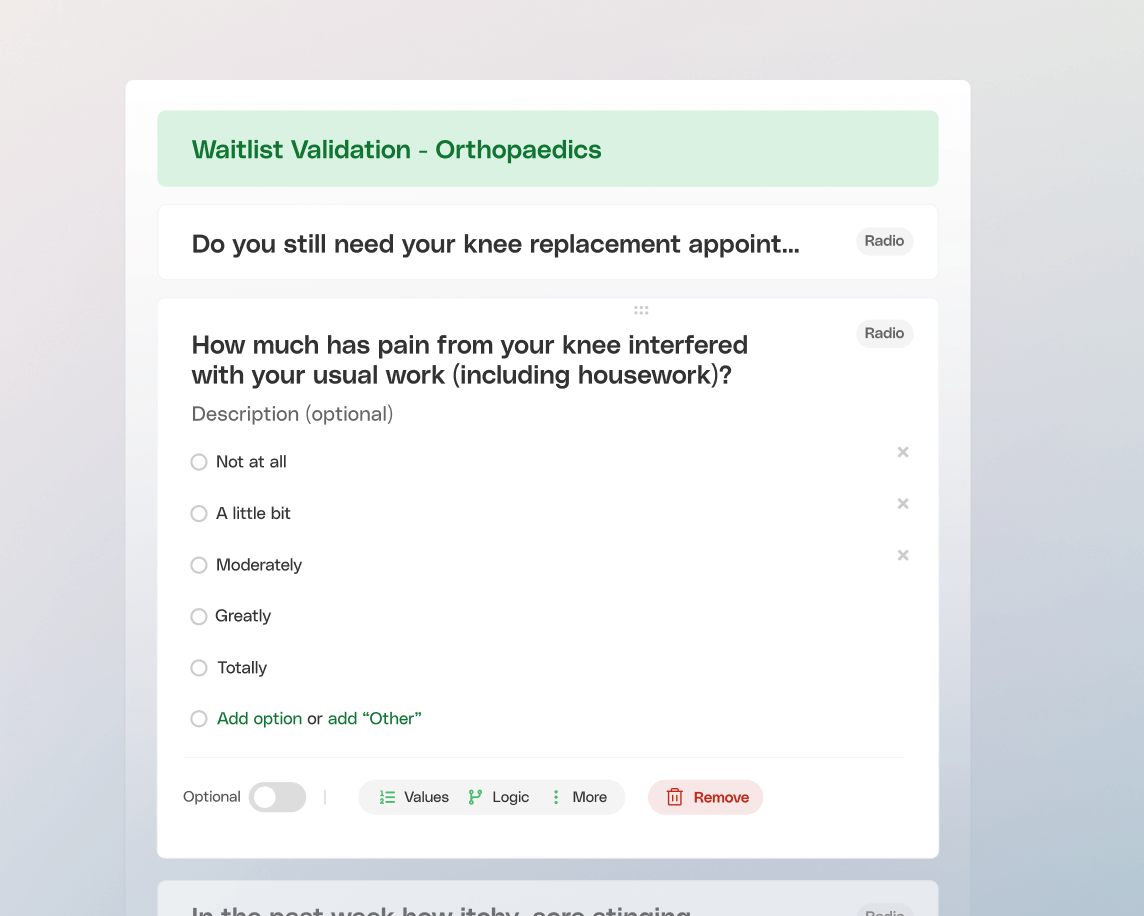Select the "Greatly" radio option

pyautogui.click(x=199, y=616)
